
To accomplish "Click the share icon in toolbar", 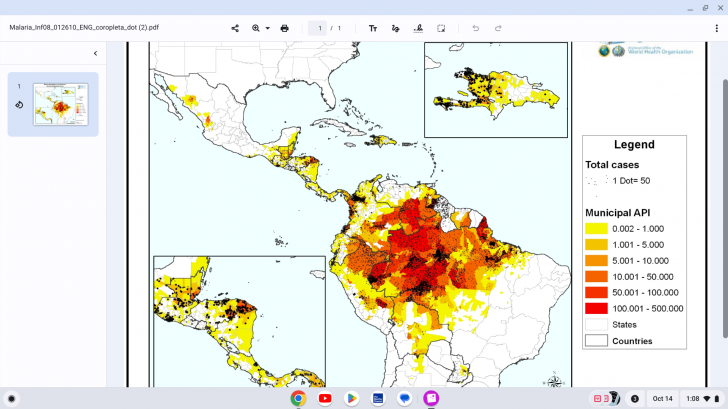I will [x=235, y=28].
